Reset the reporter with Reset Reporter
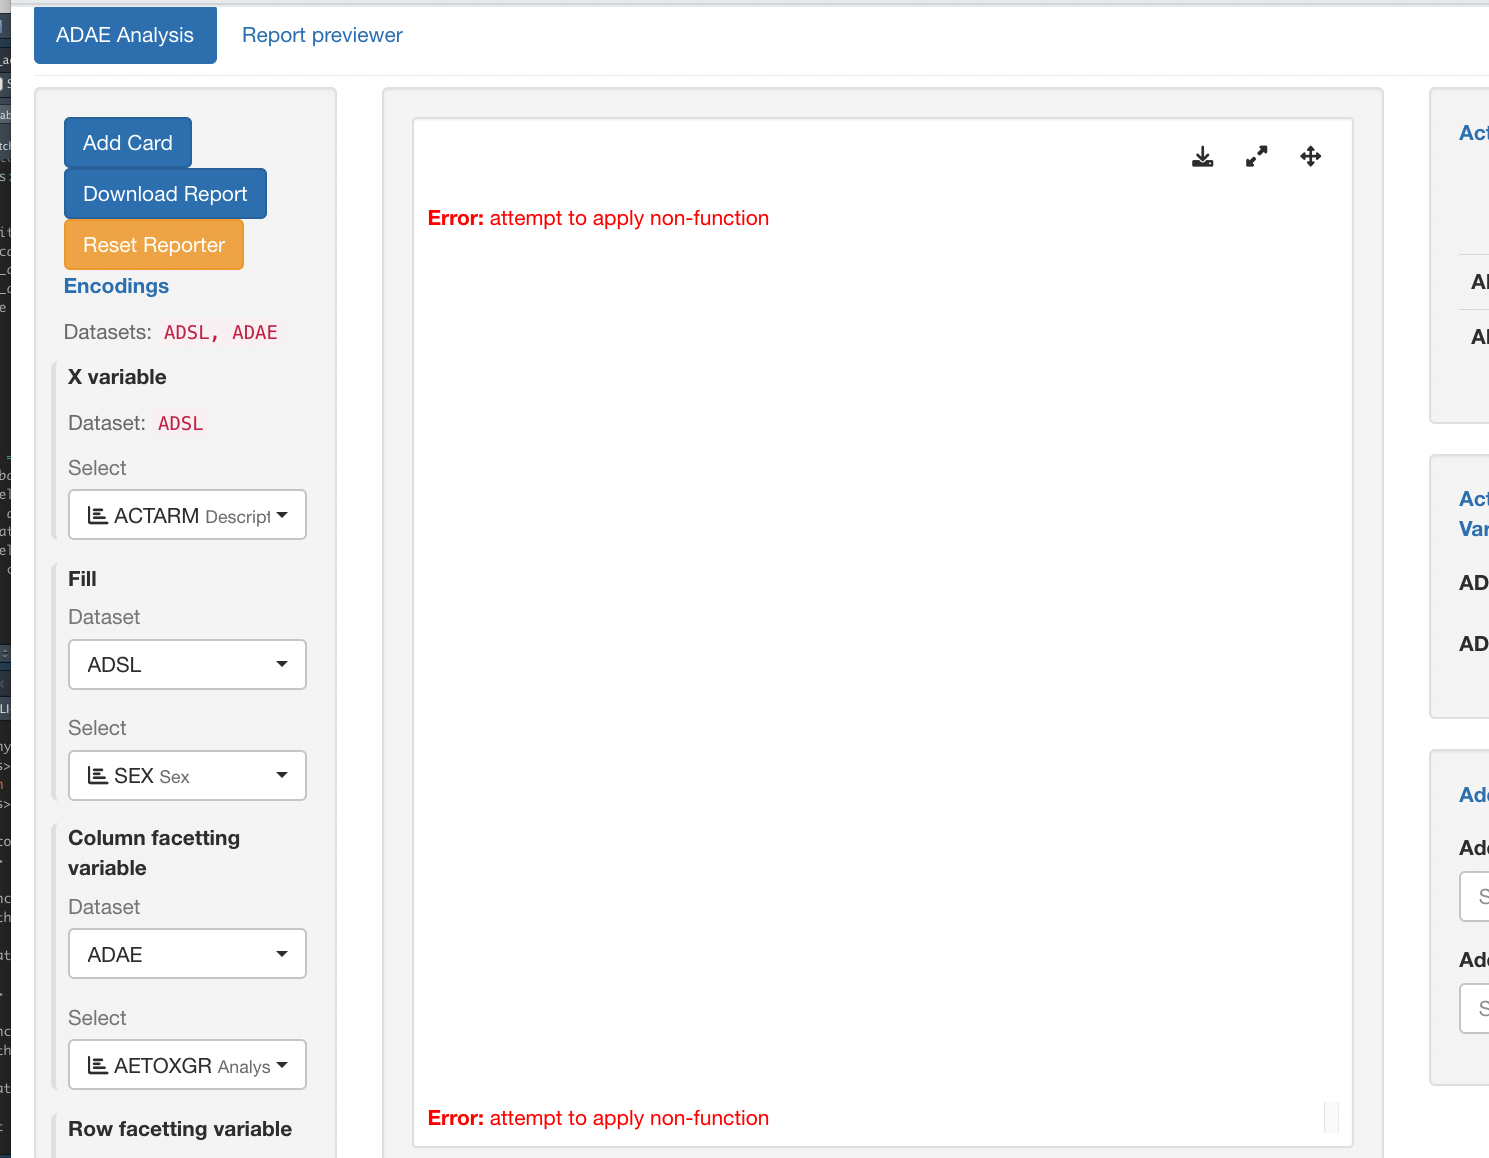The height and width of the screenshot is (1158, 1489). (153, 244)
